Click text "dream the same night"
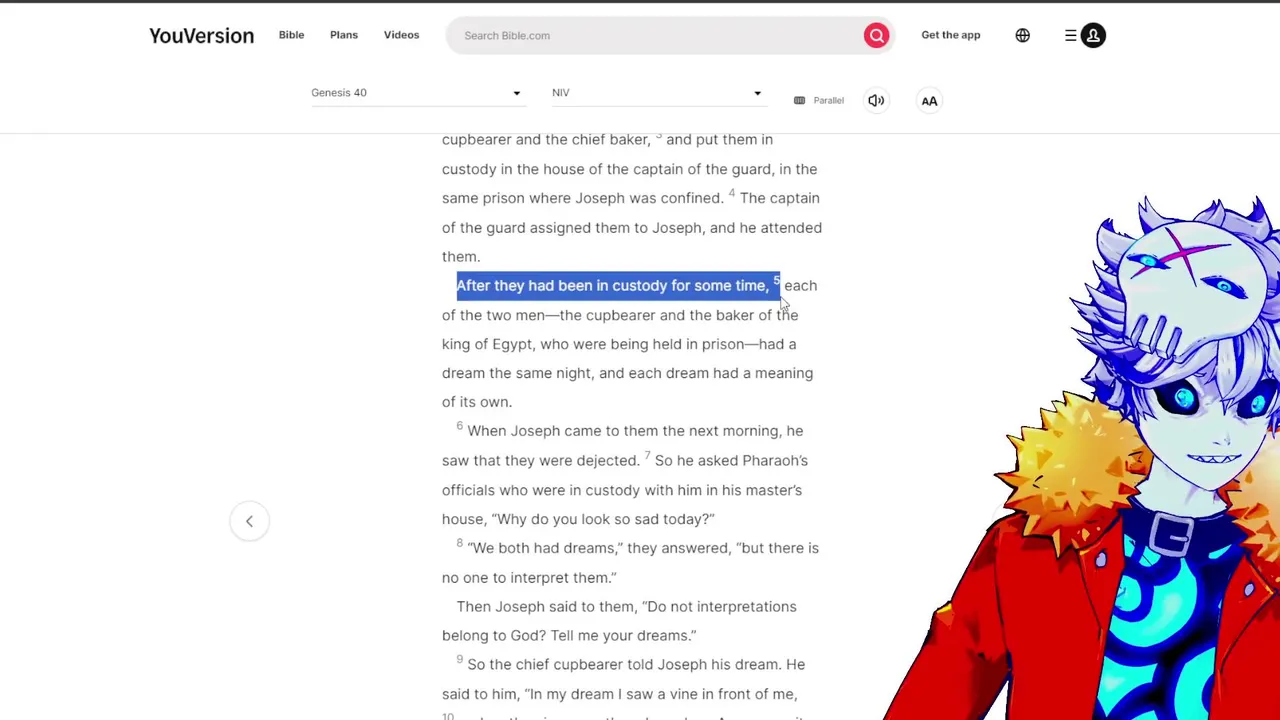The width and height of the screenshot is (1280, 720). [517, 373]
